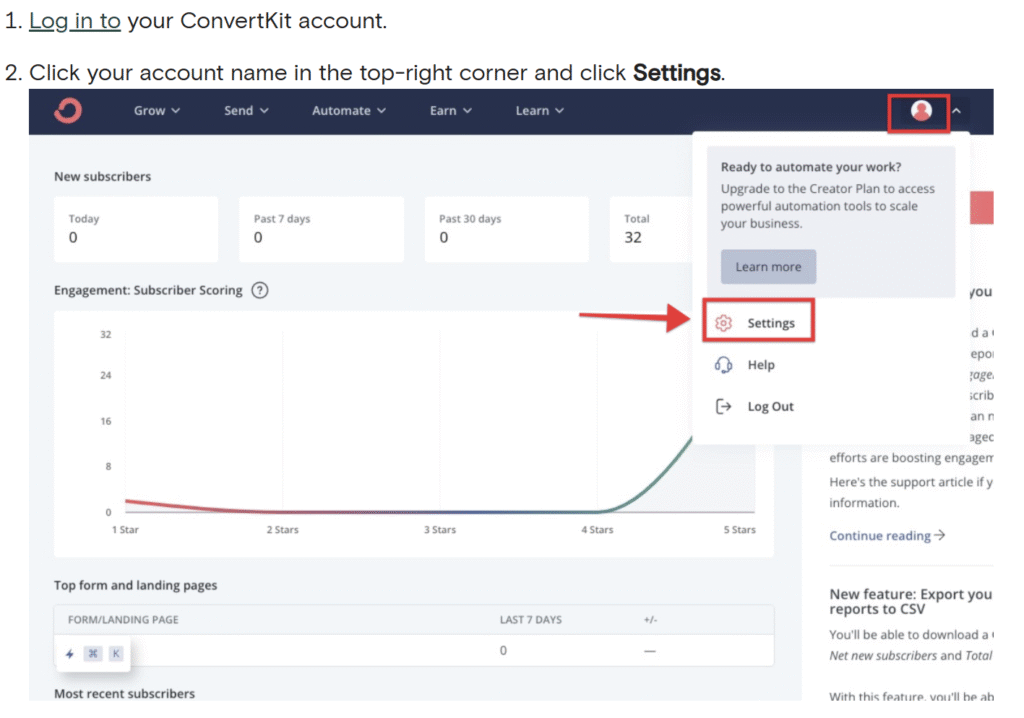The image size is (1024, 718).
Task: Click the '1 Star' axis label
Action: click(x=125, y=530)
